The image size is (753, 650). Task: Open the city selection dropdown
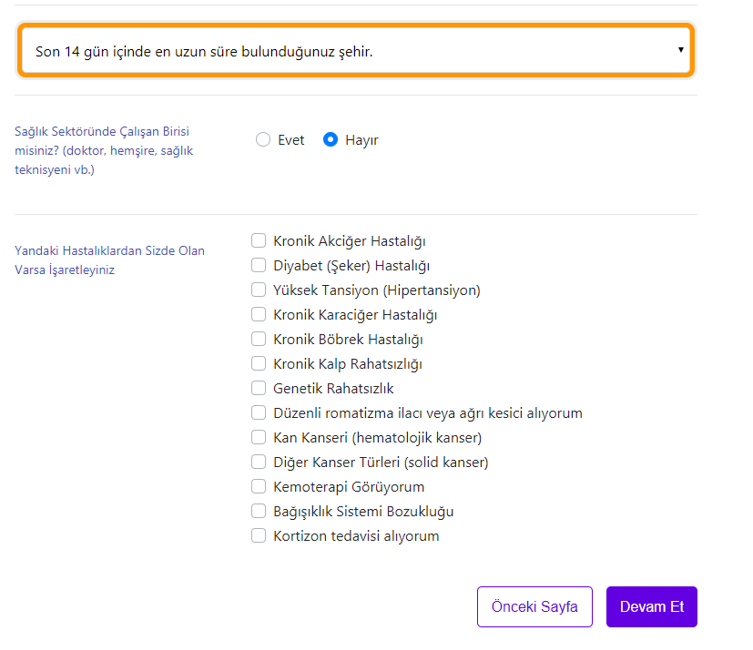coord(355,50)
